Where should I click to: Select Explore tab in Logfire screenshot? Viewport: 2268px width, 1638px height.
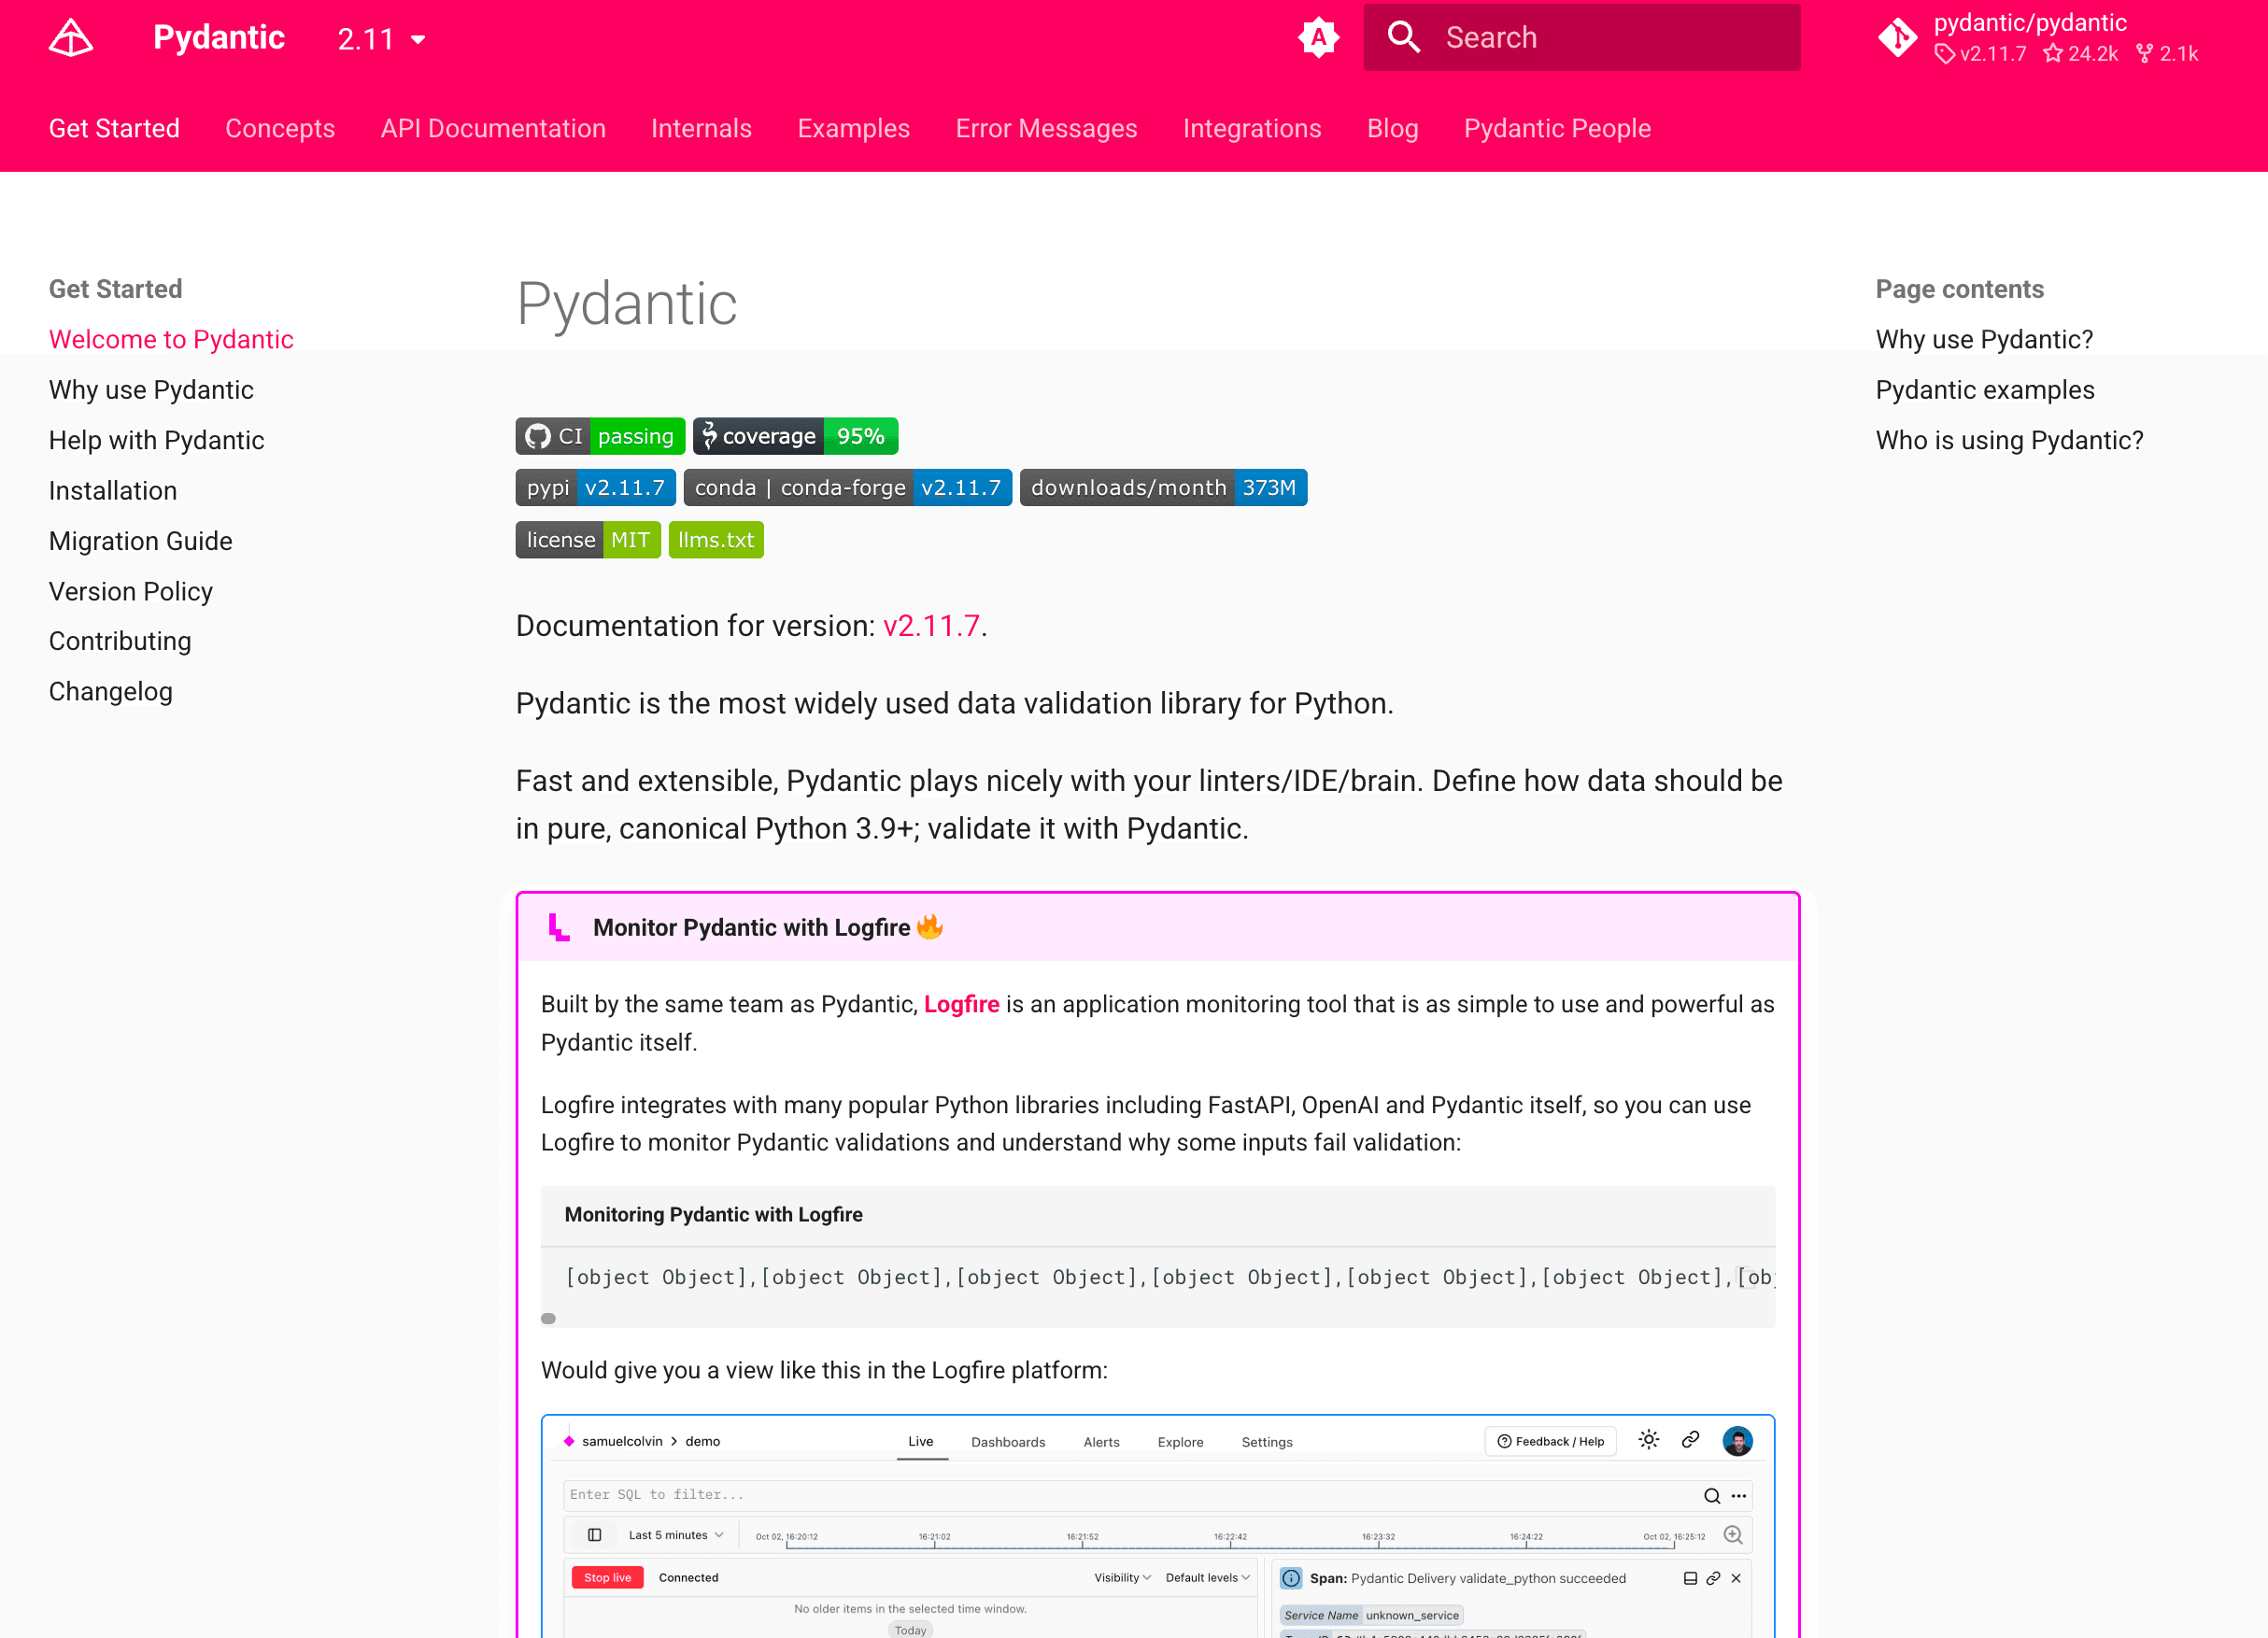coord(1180,1442)
